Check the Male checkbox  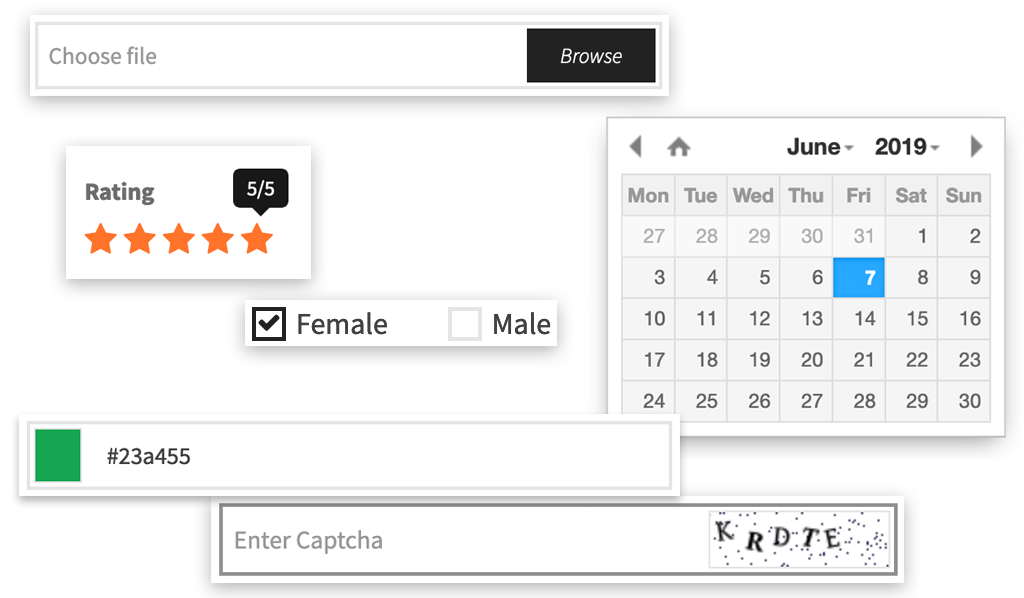[x=464, y=323]
